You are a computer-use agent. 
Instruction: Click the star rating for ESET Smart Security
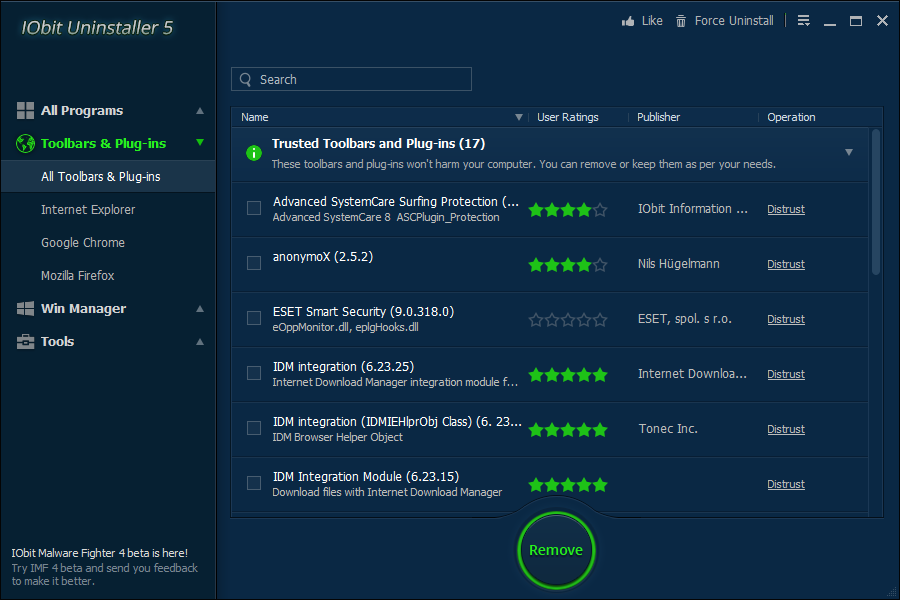click(x=568, y=320)
